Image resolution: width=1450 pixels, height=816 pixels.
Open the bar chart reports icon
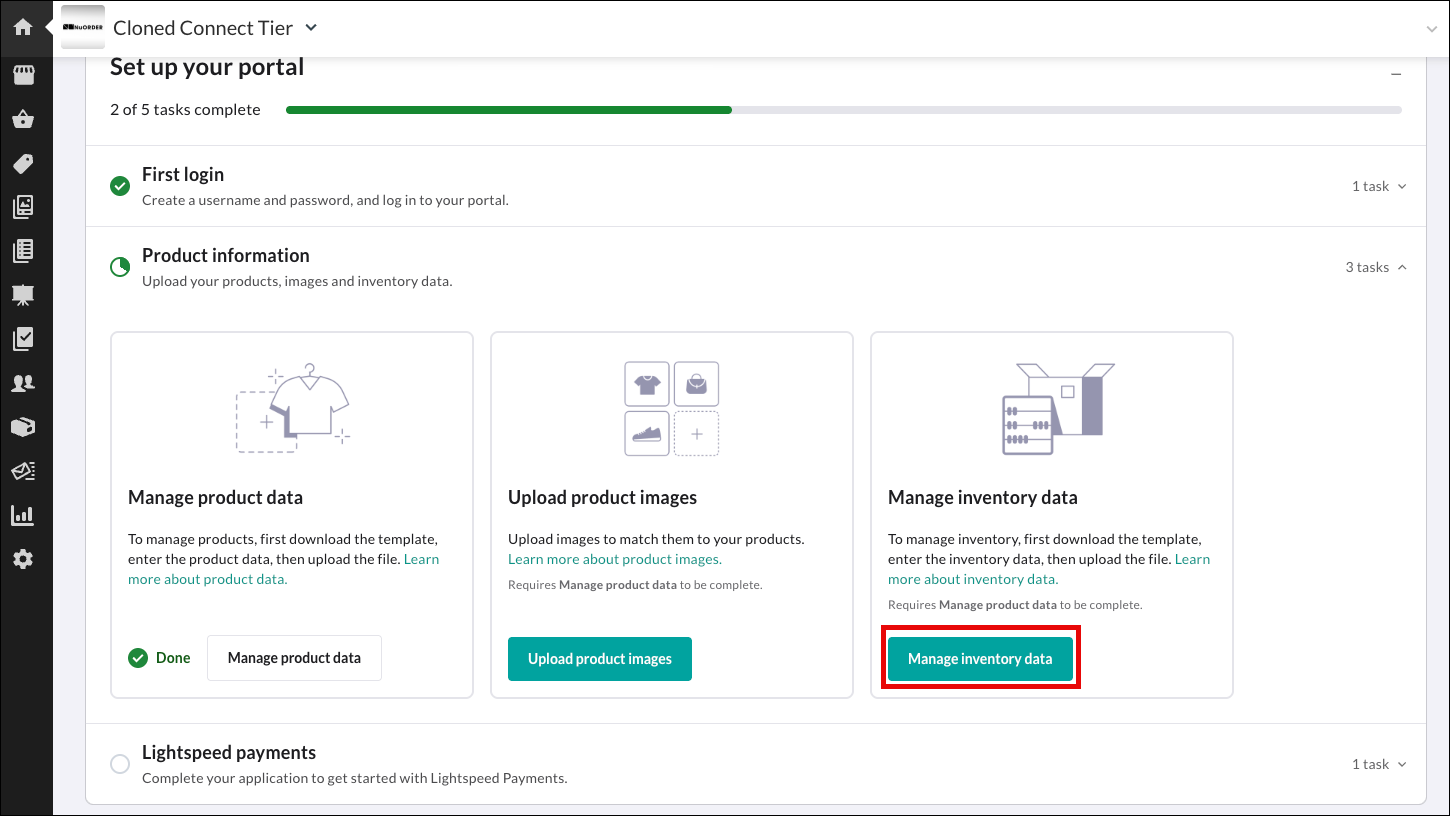tap(23, 515)
